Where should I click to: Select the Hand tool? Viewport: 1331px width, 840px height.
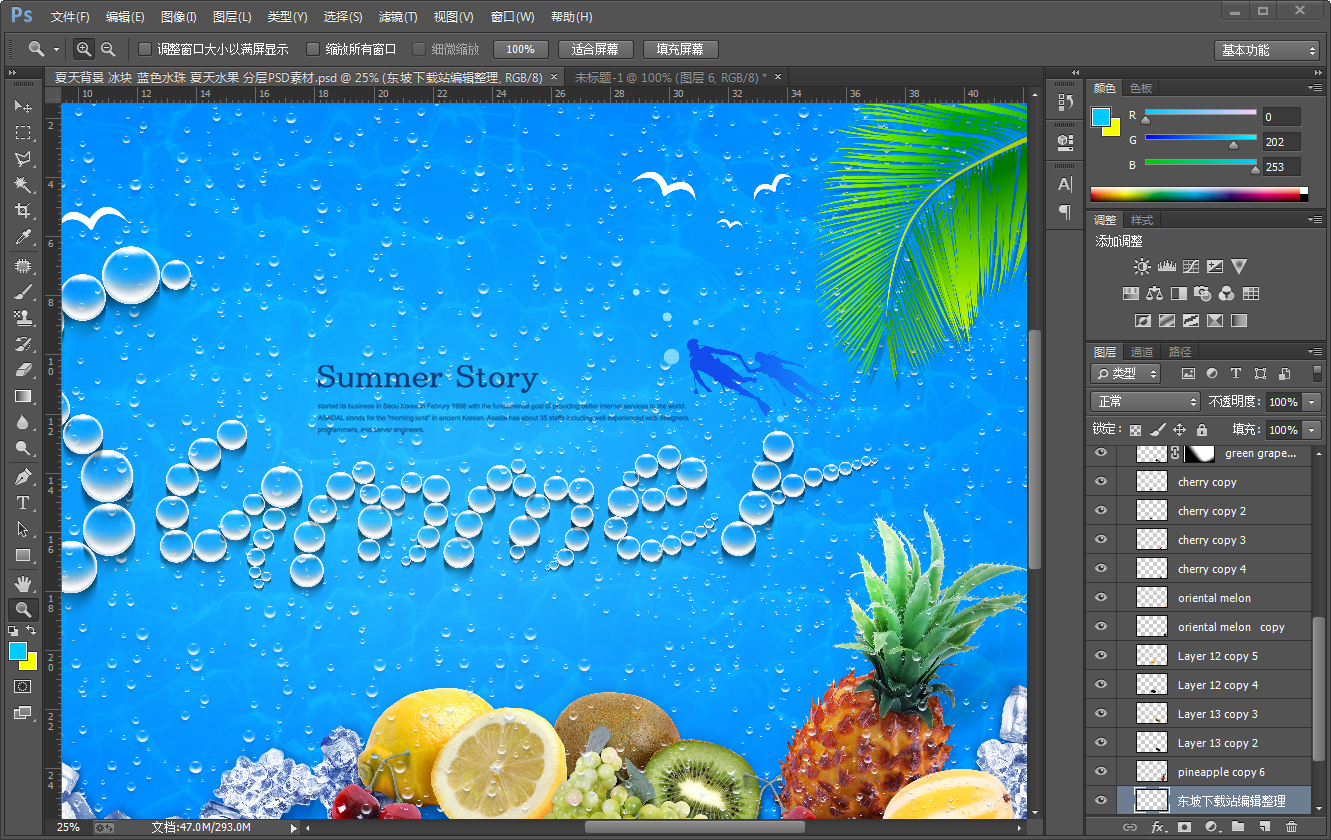click(22, 583)
